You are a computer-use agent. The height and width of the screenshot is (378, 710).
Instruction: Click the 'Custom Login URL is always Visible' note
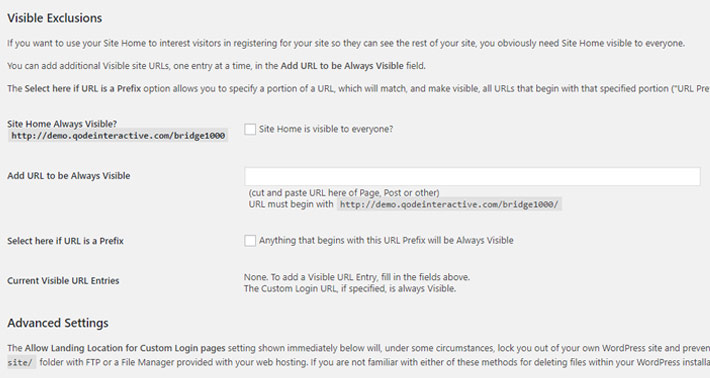point(350,288)
